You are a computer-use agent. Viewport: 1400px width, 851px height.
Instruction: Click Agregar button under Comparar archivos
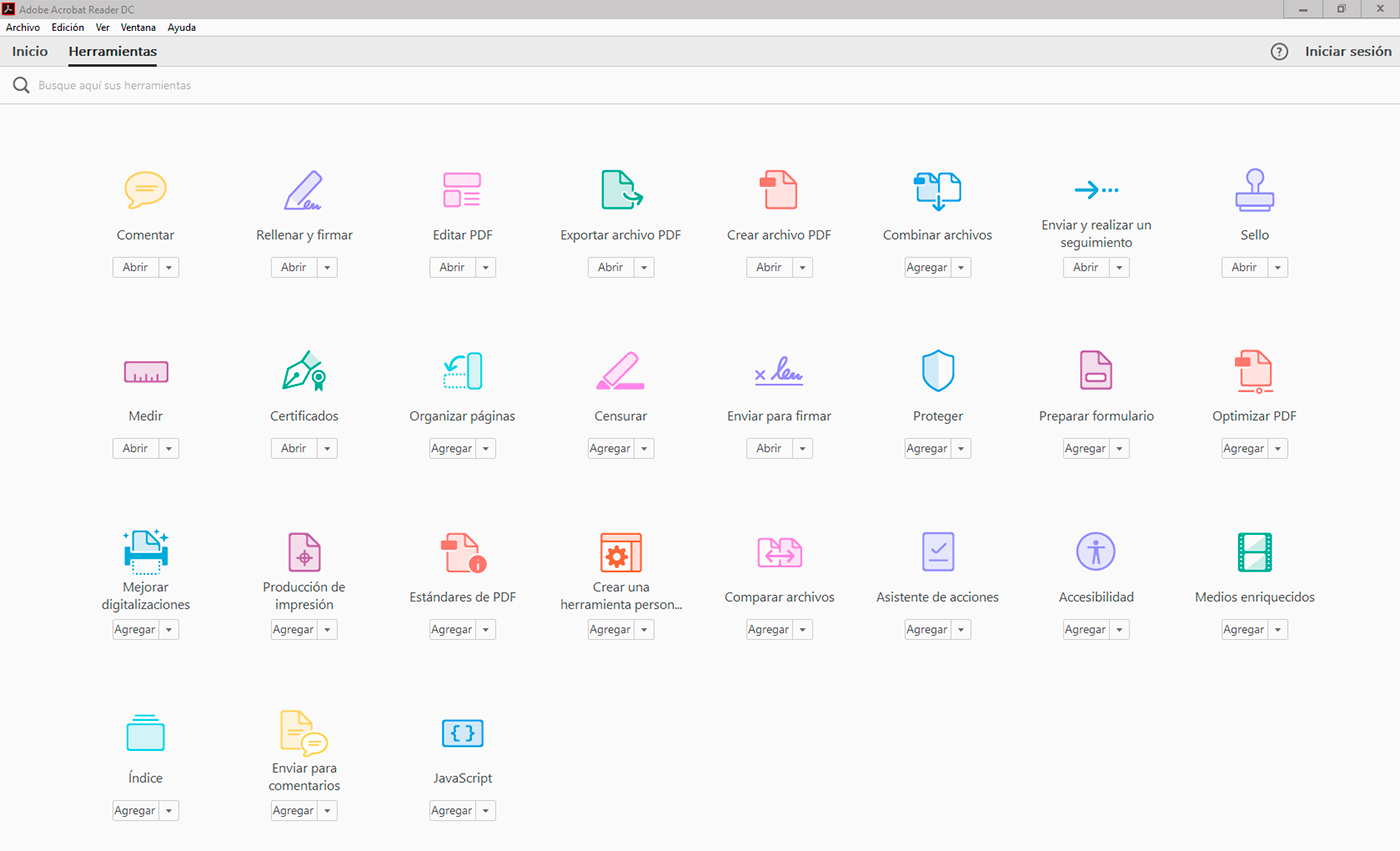pos(769,630)
